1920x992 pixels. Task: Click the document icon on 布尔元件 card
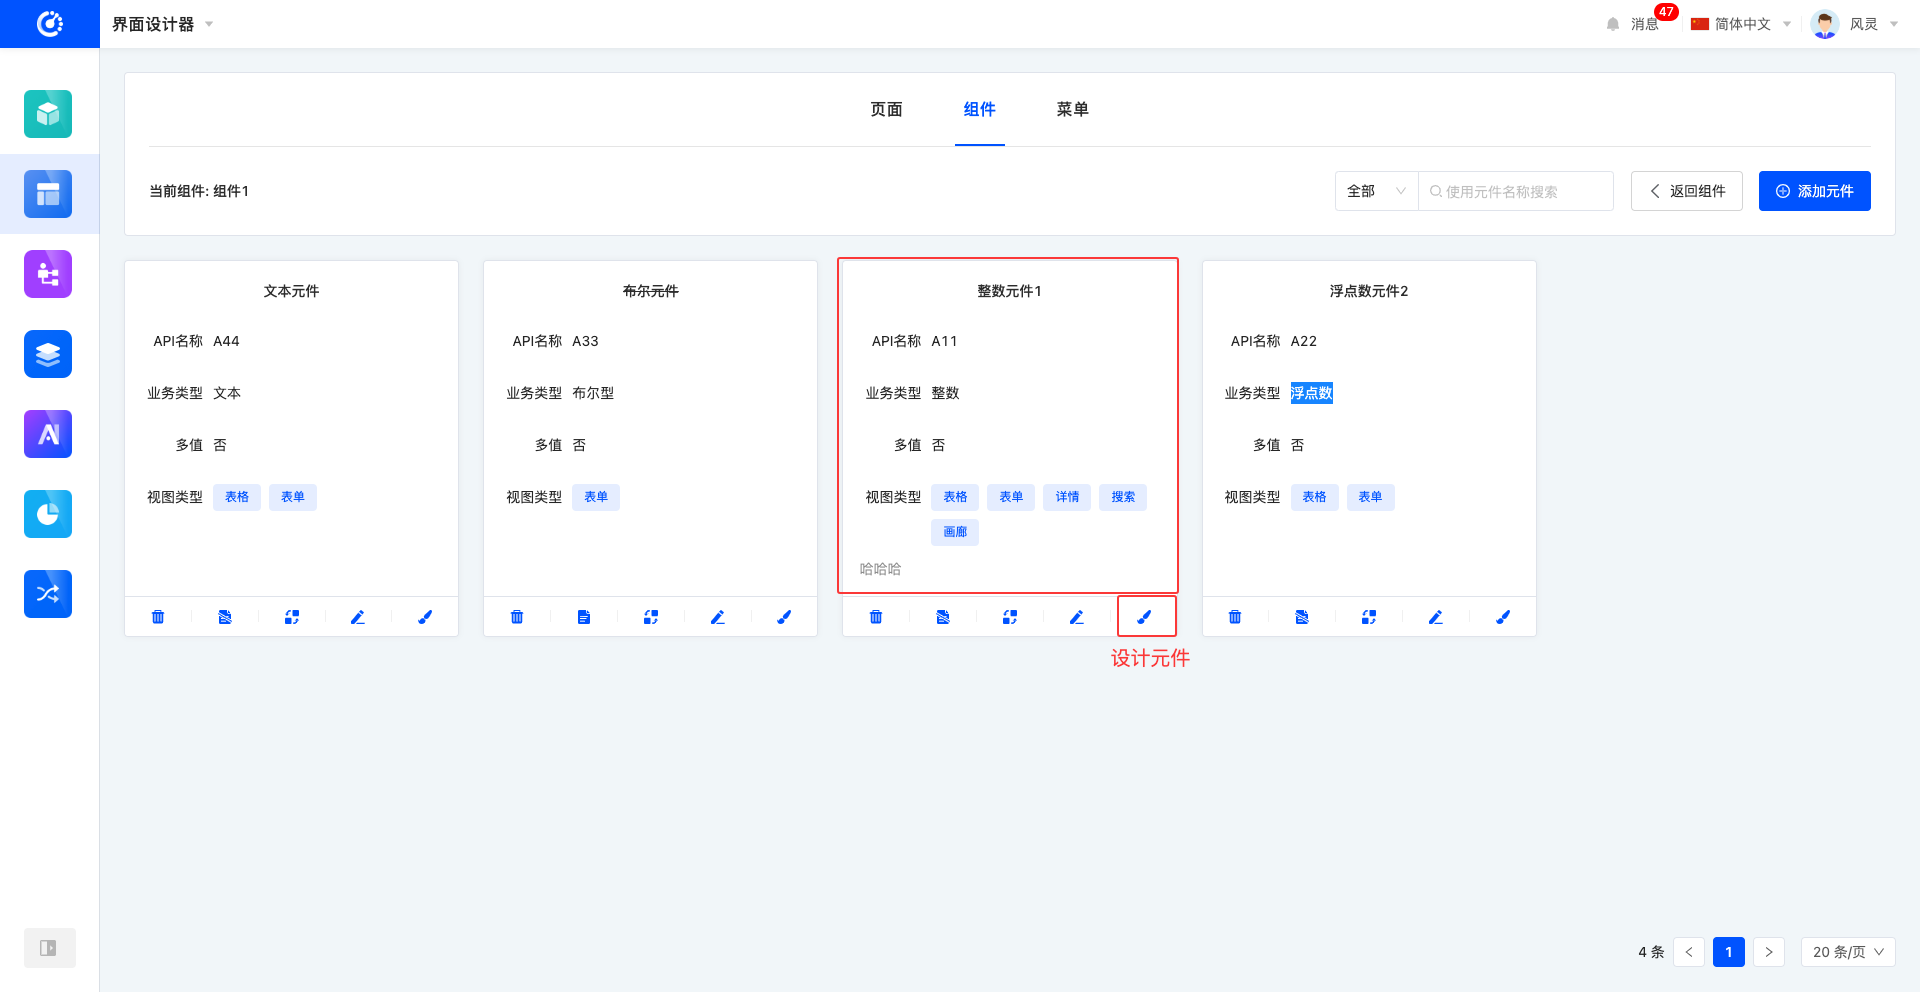tap(584, 617)
